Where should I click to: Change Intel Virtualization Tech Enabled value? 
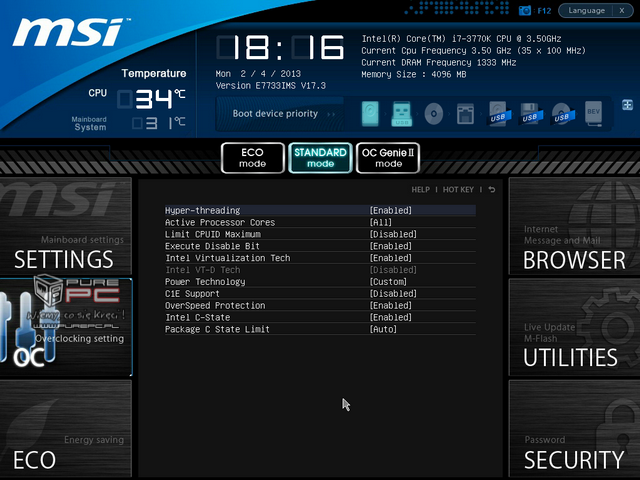point(391,258)
